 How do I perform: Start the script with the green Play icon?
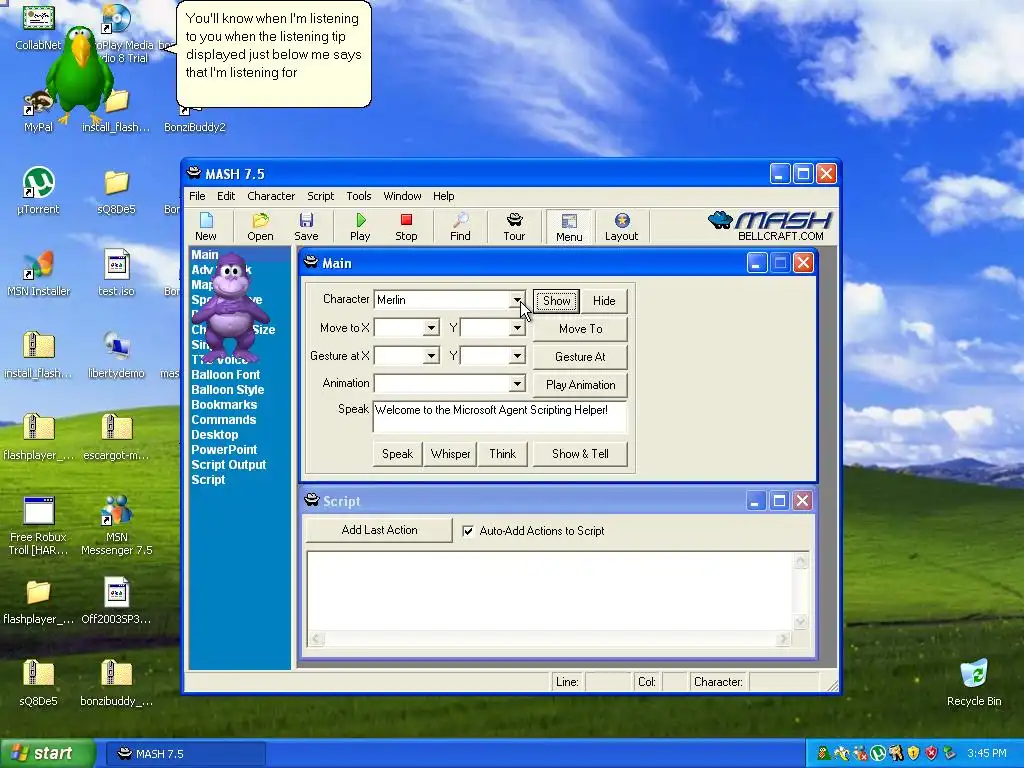[x=360, y=227]
